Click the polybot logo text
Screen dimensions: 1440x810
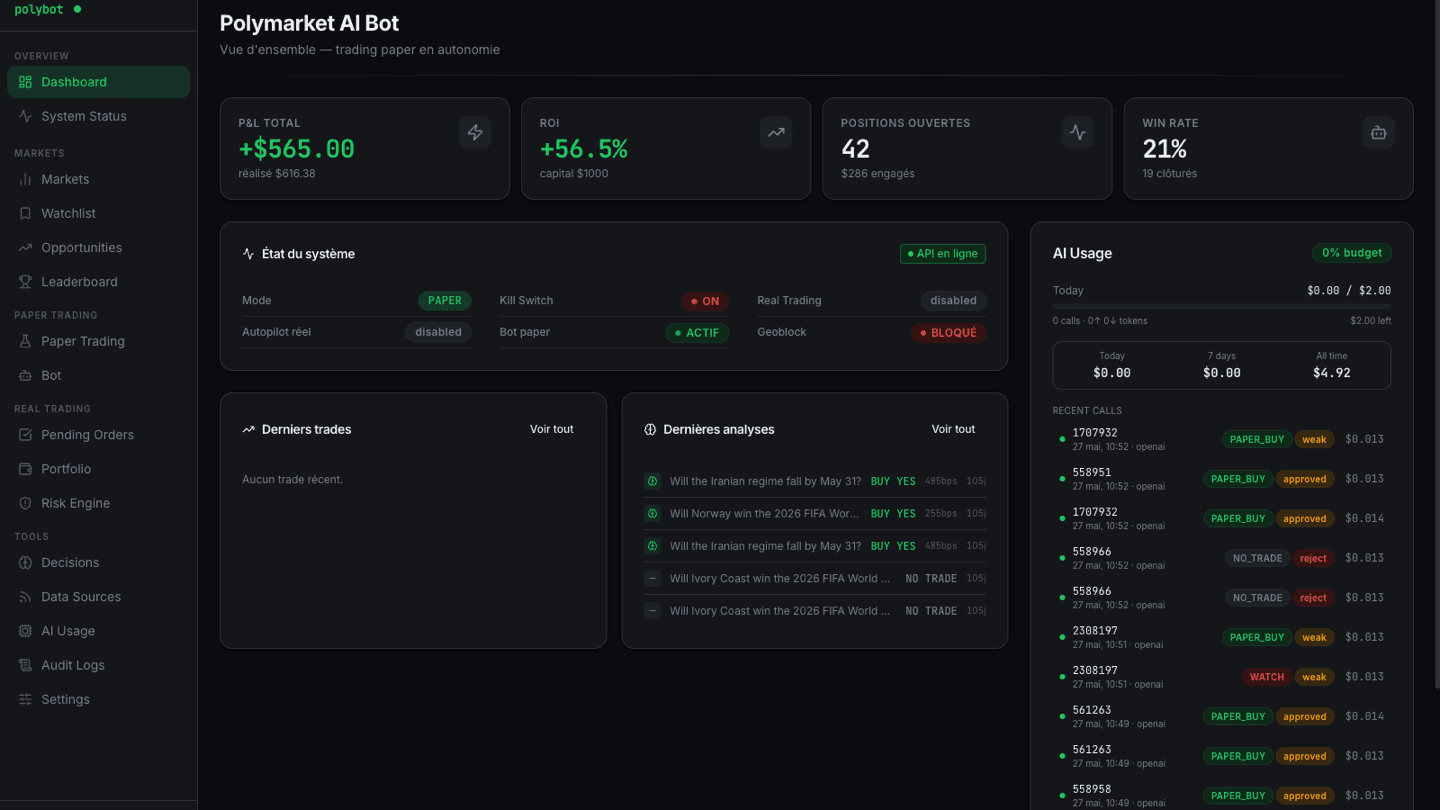click(39, 9)
